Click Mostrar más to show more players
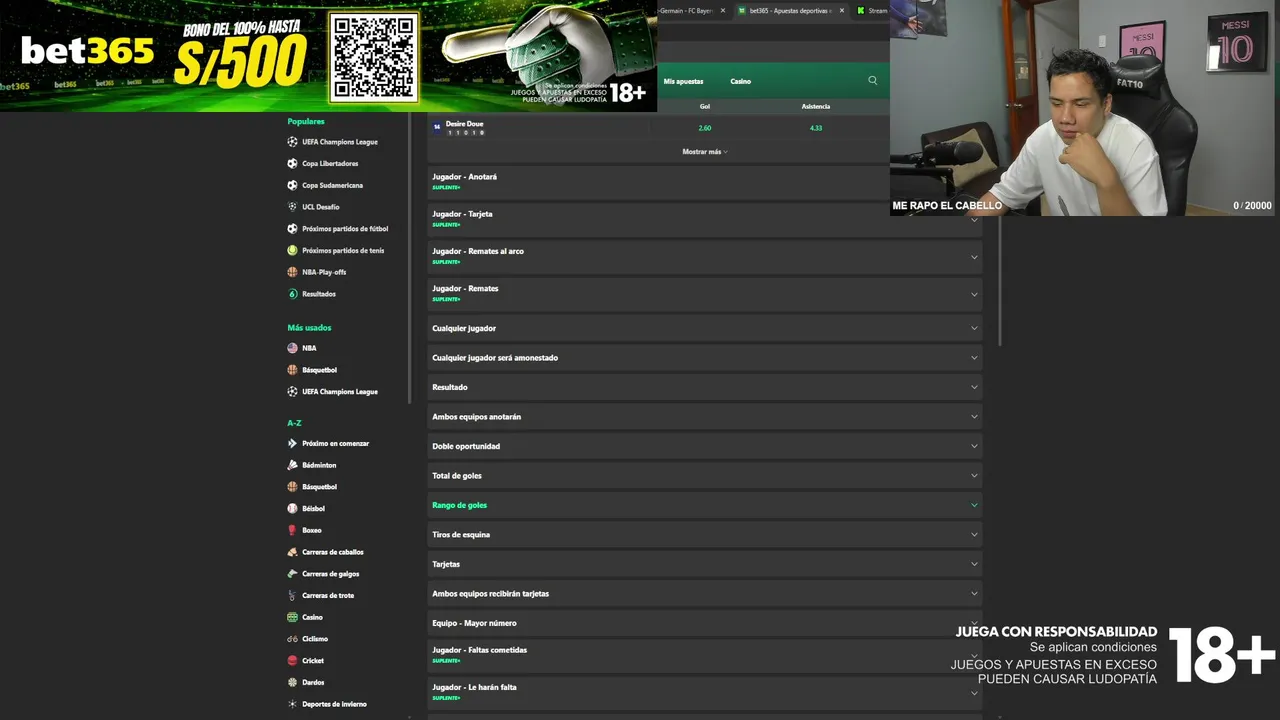Screen dimensions: 1280x720 pos(705,152)
